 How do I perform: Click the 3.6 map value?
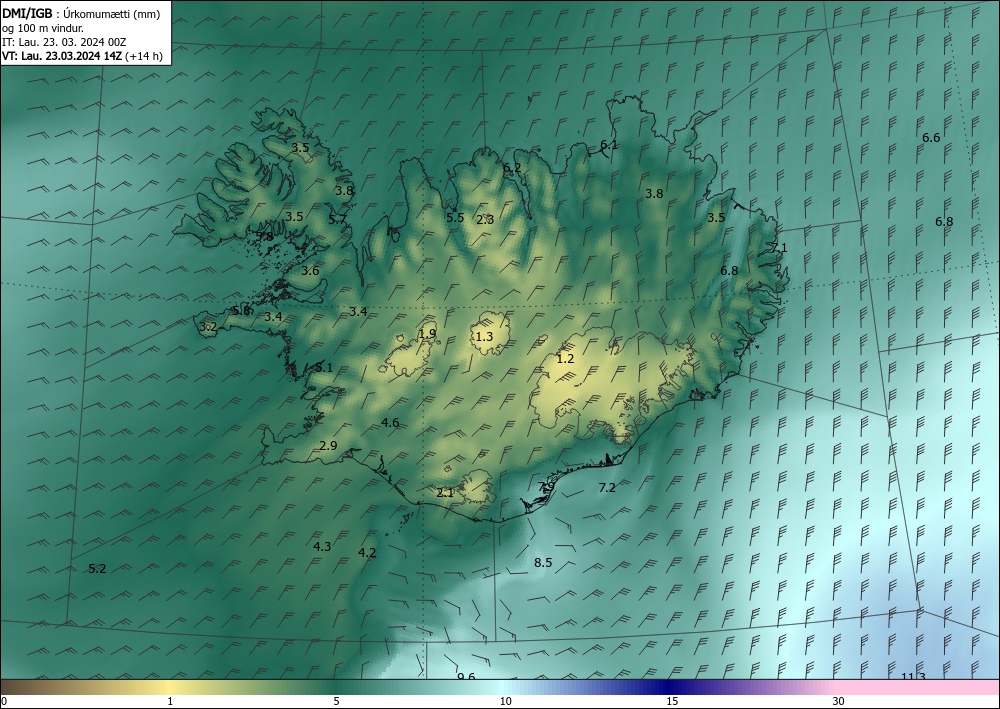311,271
